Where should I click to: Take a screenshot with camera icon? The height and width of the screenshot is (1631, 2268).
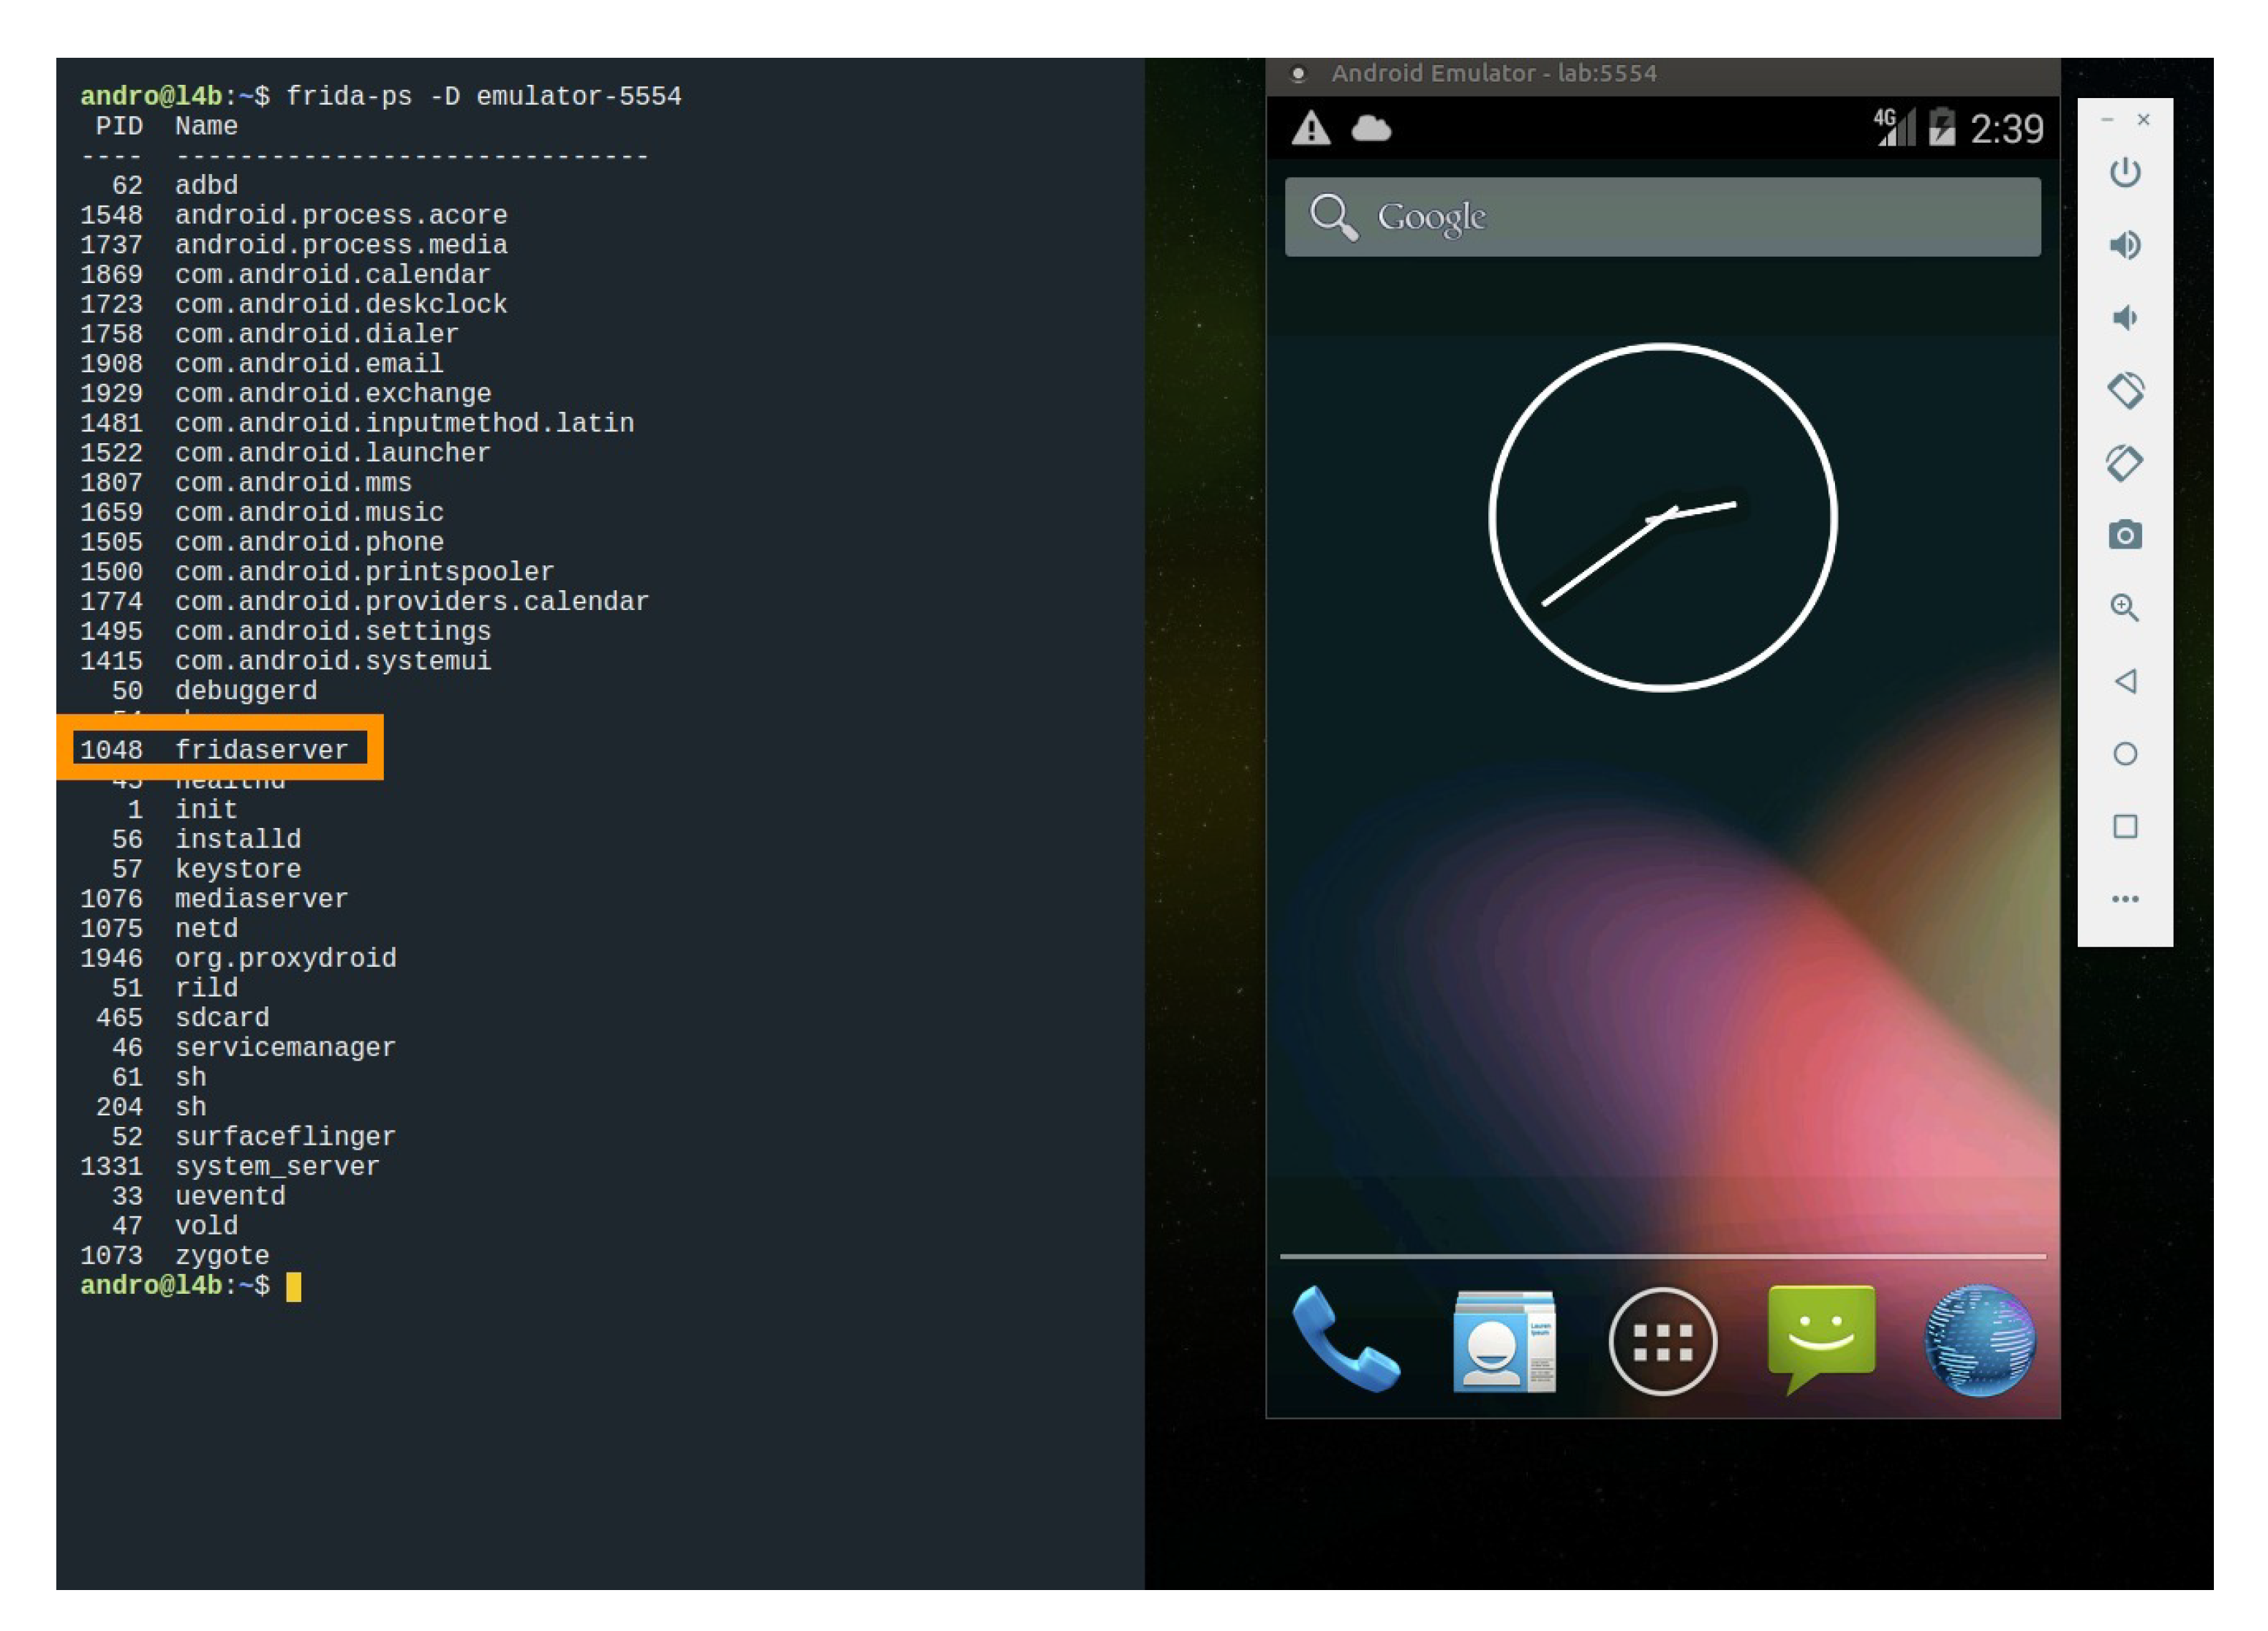pos(2125,535)
